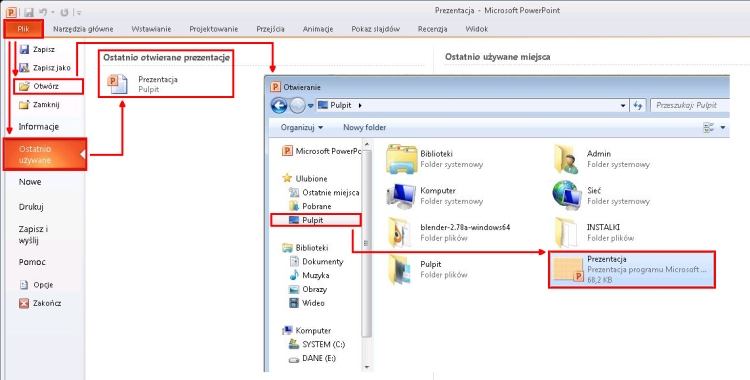Open the Organizuj dropdown menu
The image size is (750, 380).
302,127
